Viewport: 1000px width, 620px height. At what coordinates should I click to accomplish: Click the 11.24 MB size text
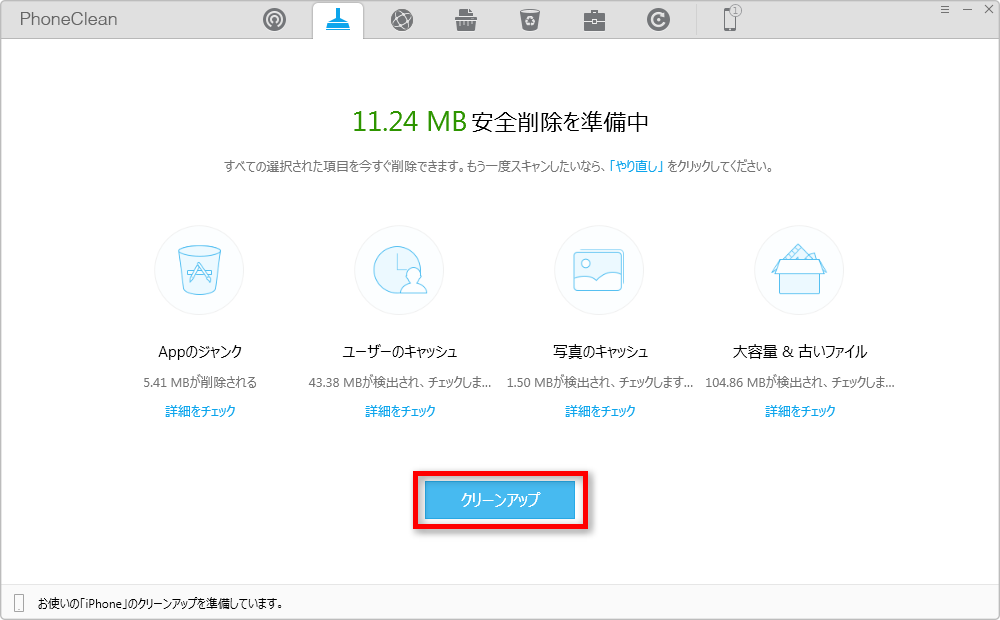click(409, 122)
